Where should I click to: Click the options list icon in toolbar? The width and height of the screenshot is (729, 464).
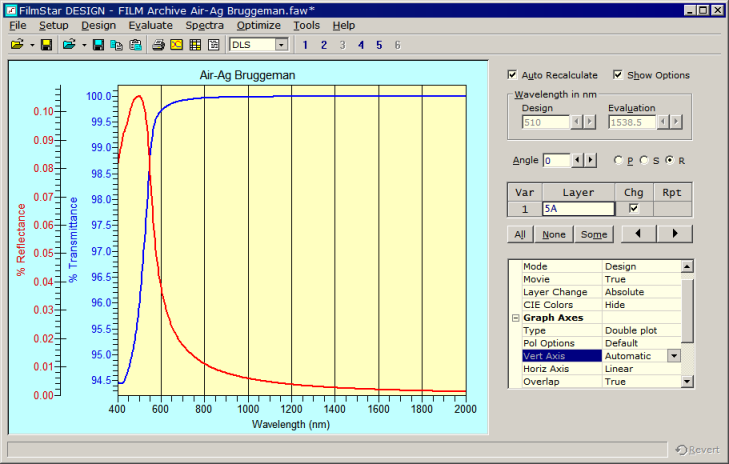(214, 45)
